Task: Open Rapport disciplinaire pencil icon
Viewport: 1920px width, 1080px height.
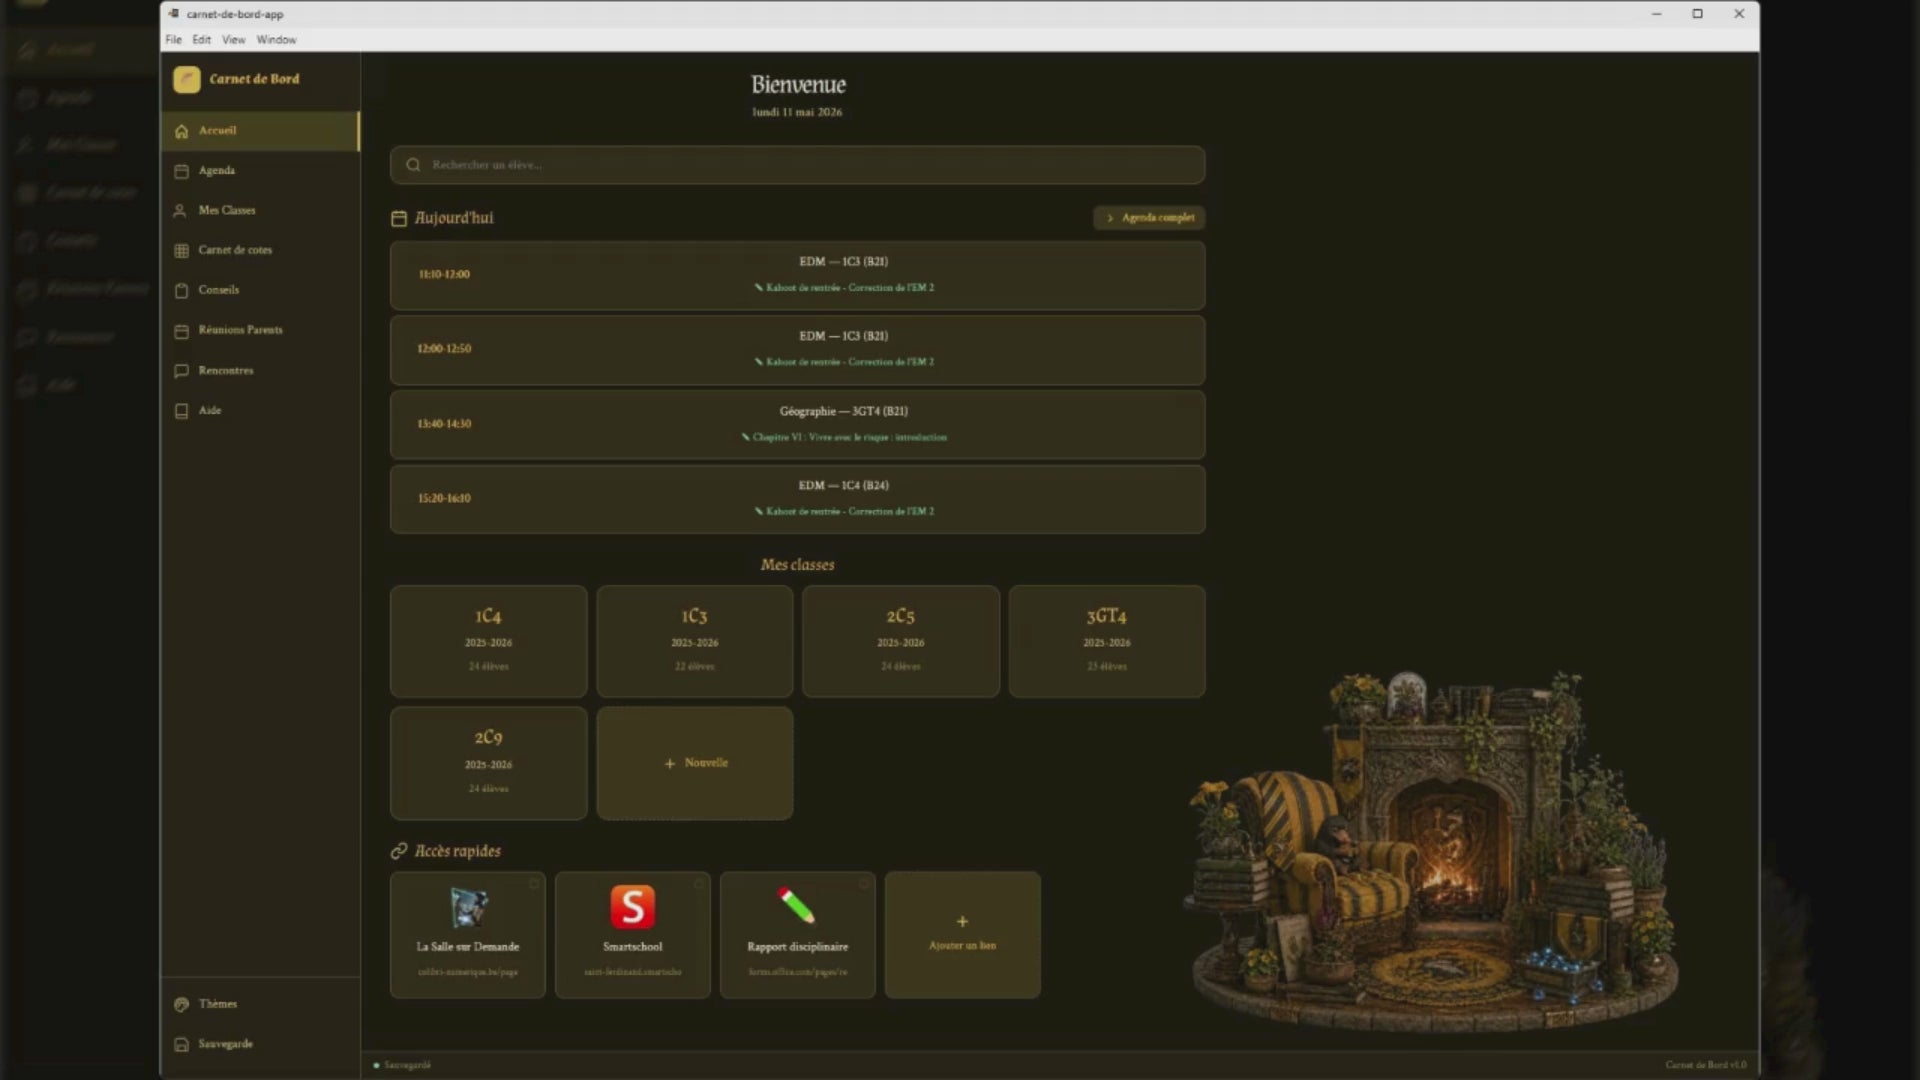Action: click(797, 906)
